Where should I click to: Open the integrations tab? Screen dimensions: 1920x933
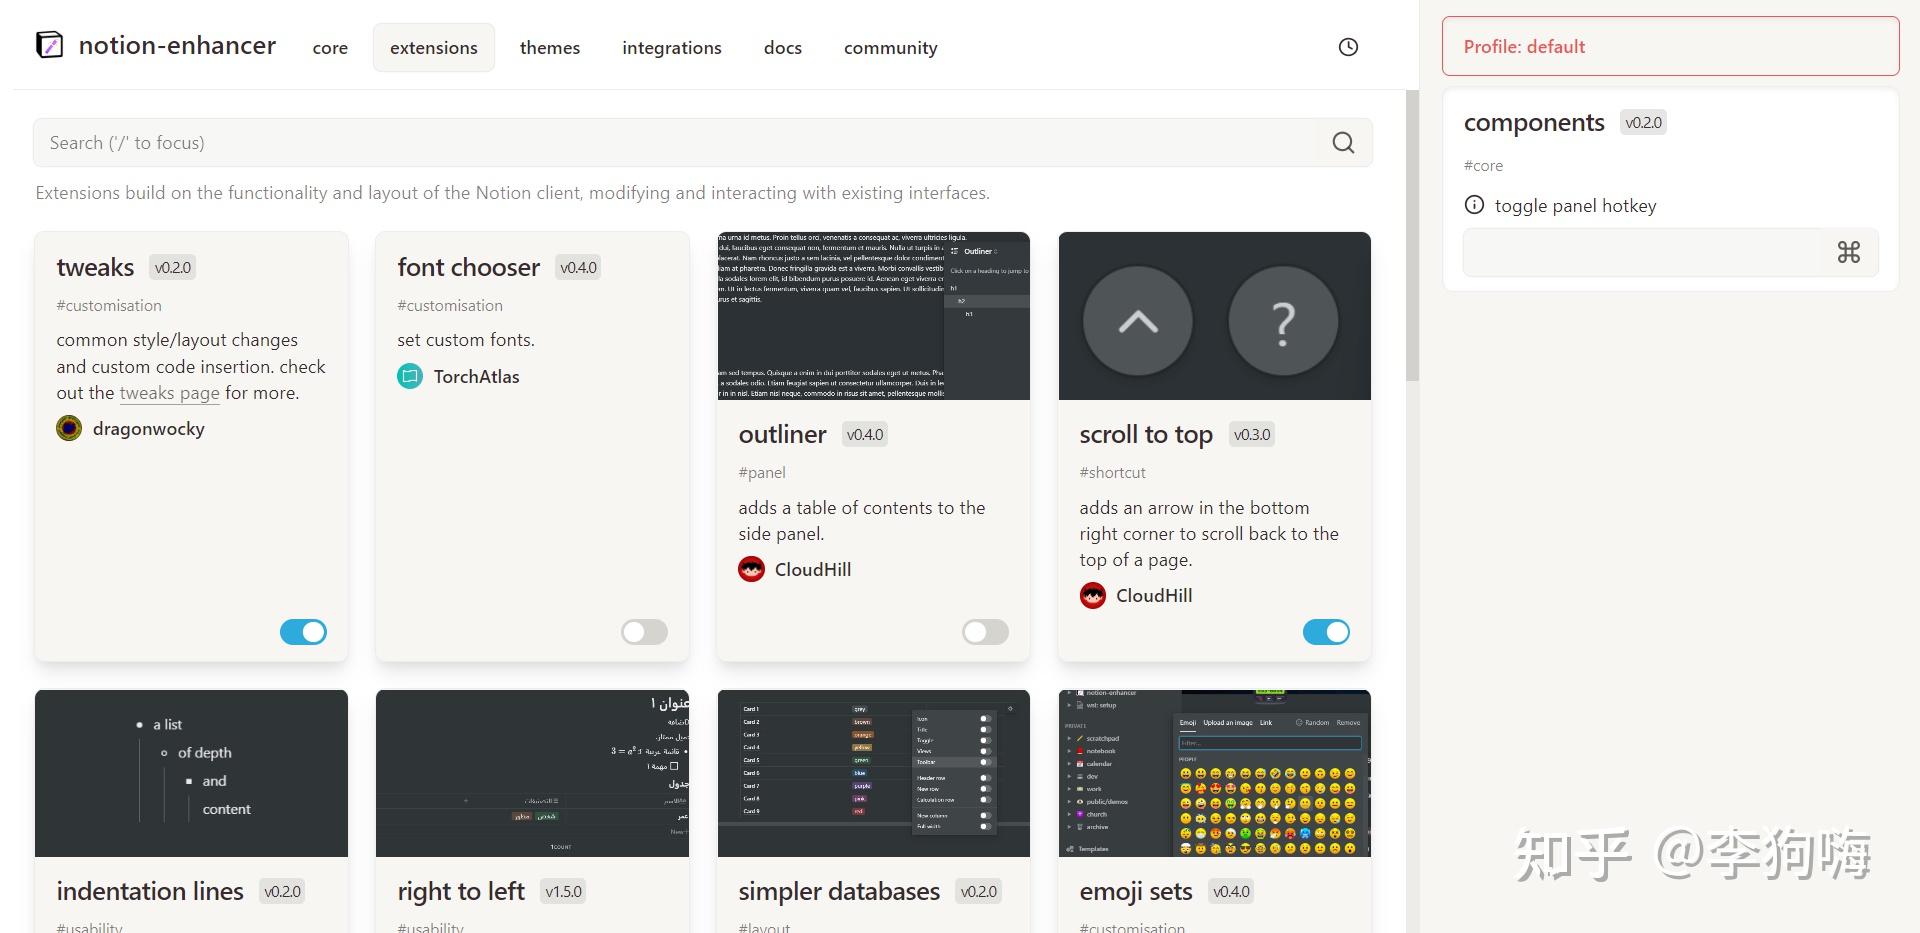(x=672, y=48)
